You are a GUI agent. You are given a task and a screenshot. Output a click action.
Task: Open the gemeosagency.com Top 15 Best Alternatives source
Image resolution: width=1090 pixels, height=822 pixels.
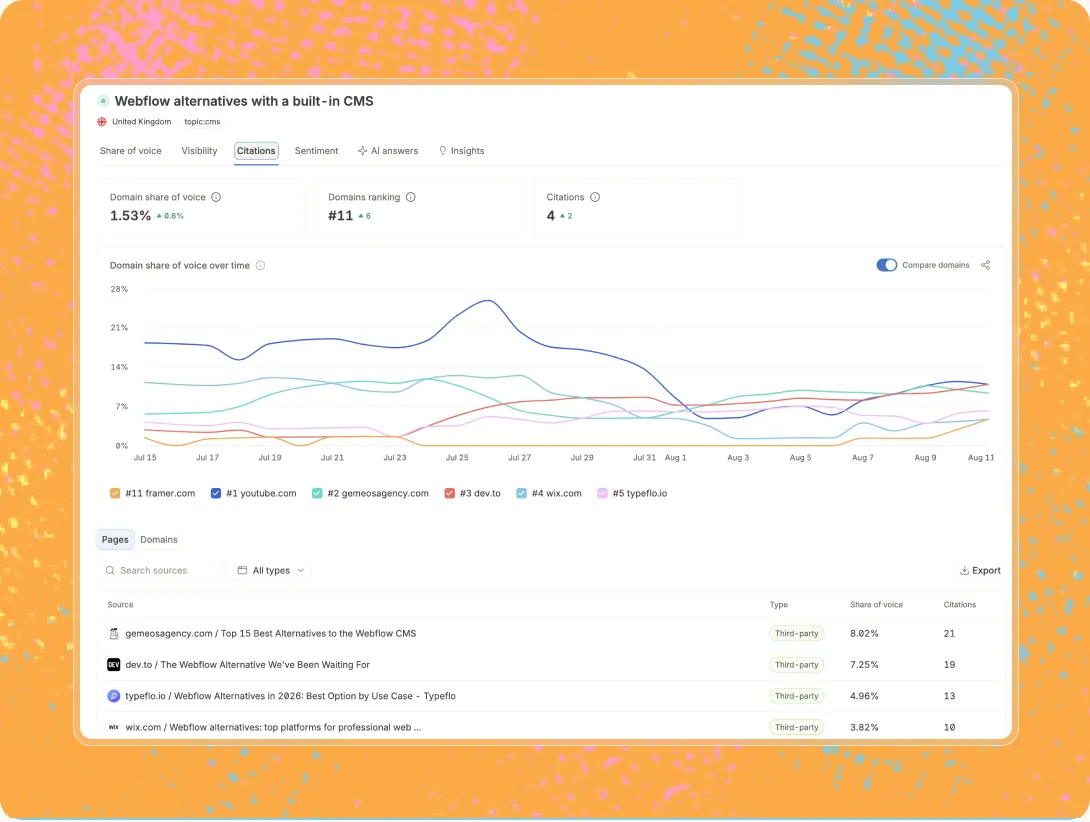click(x=271, y=634)
